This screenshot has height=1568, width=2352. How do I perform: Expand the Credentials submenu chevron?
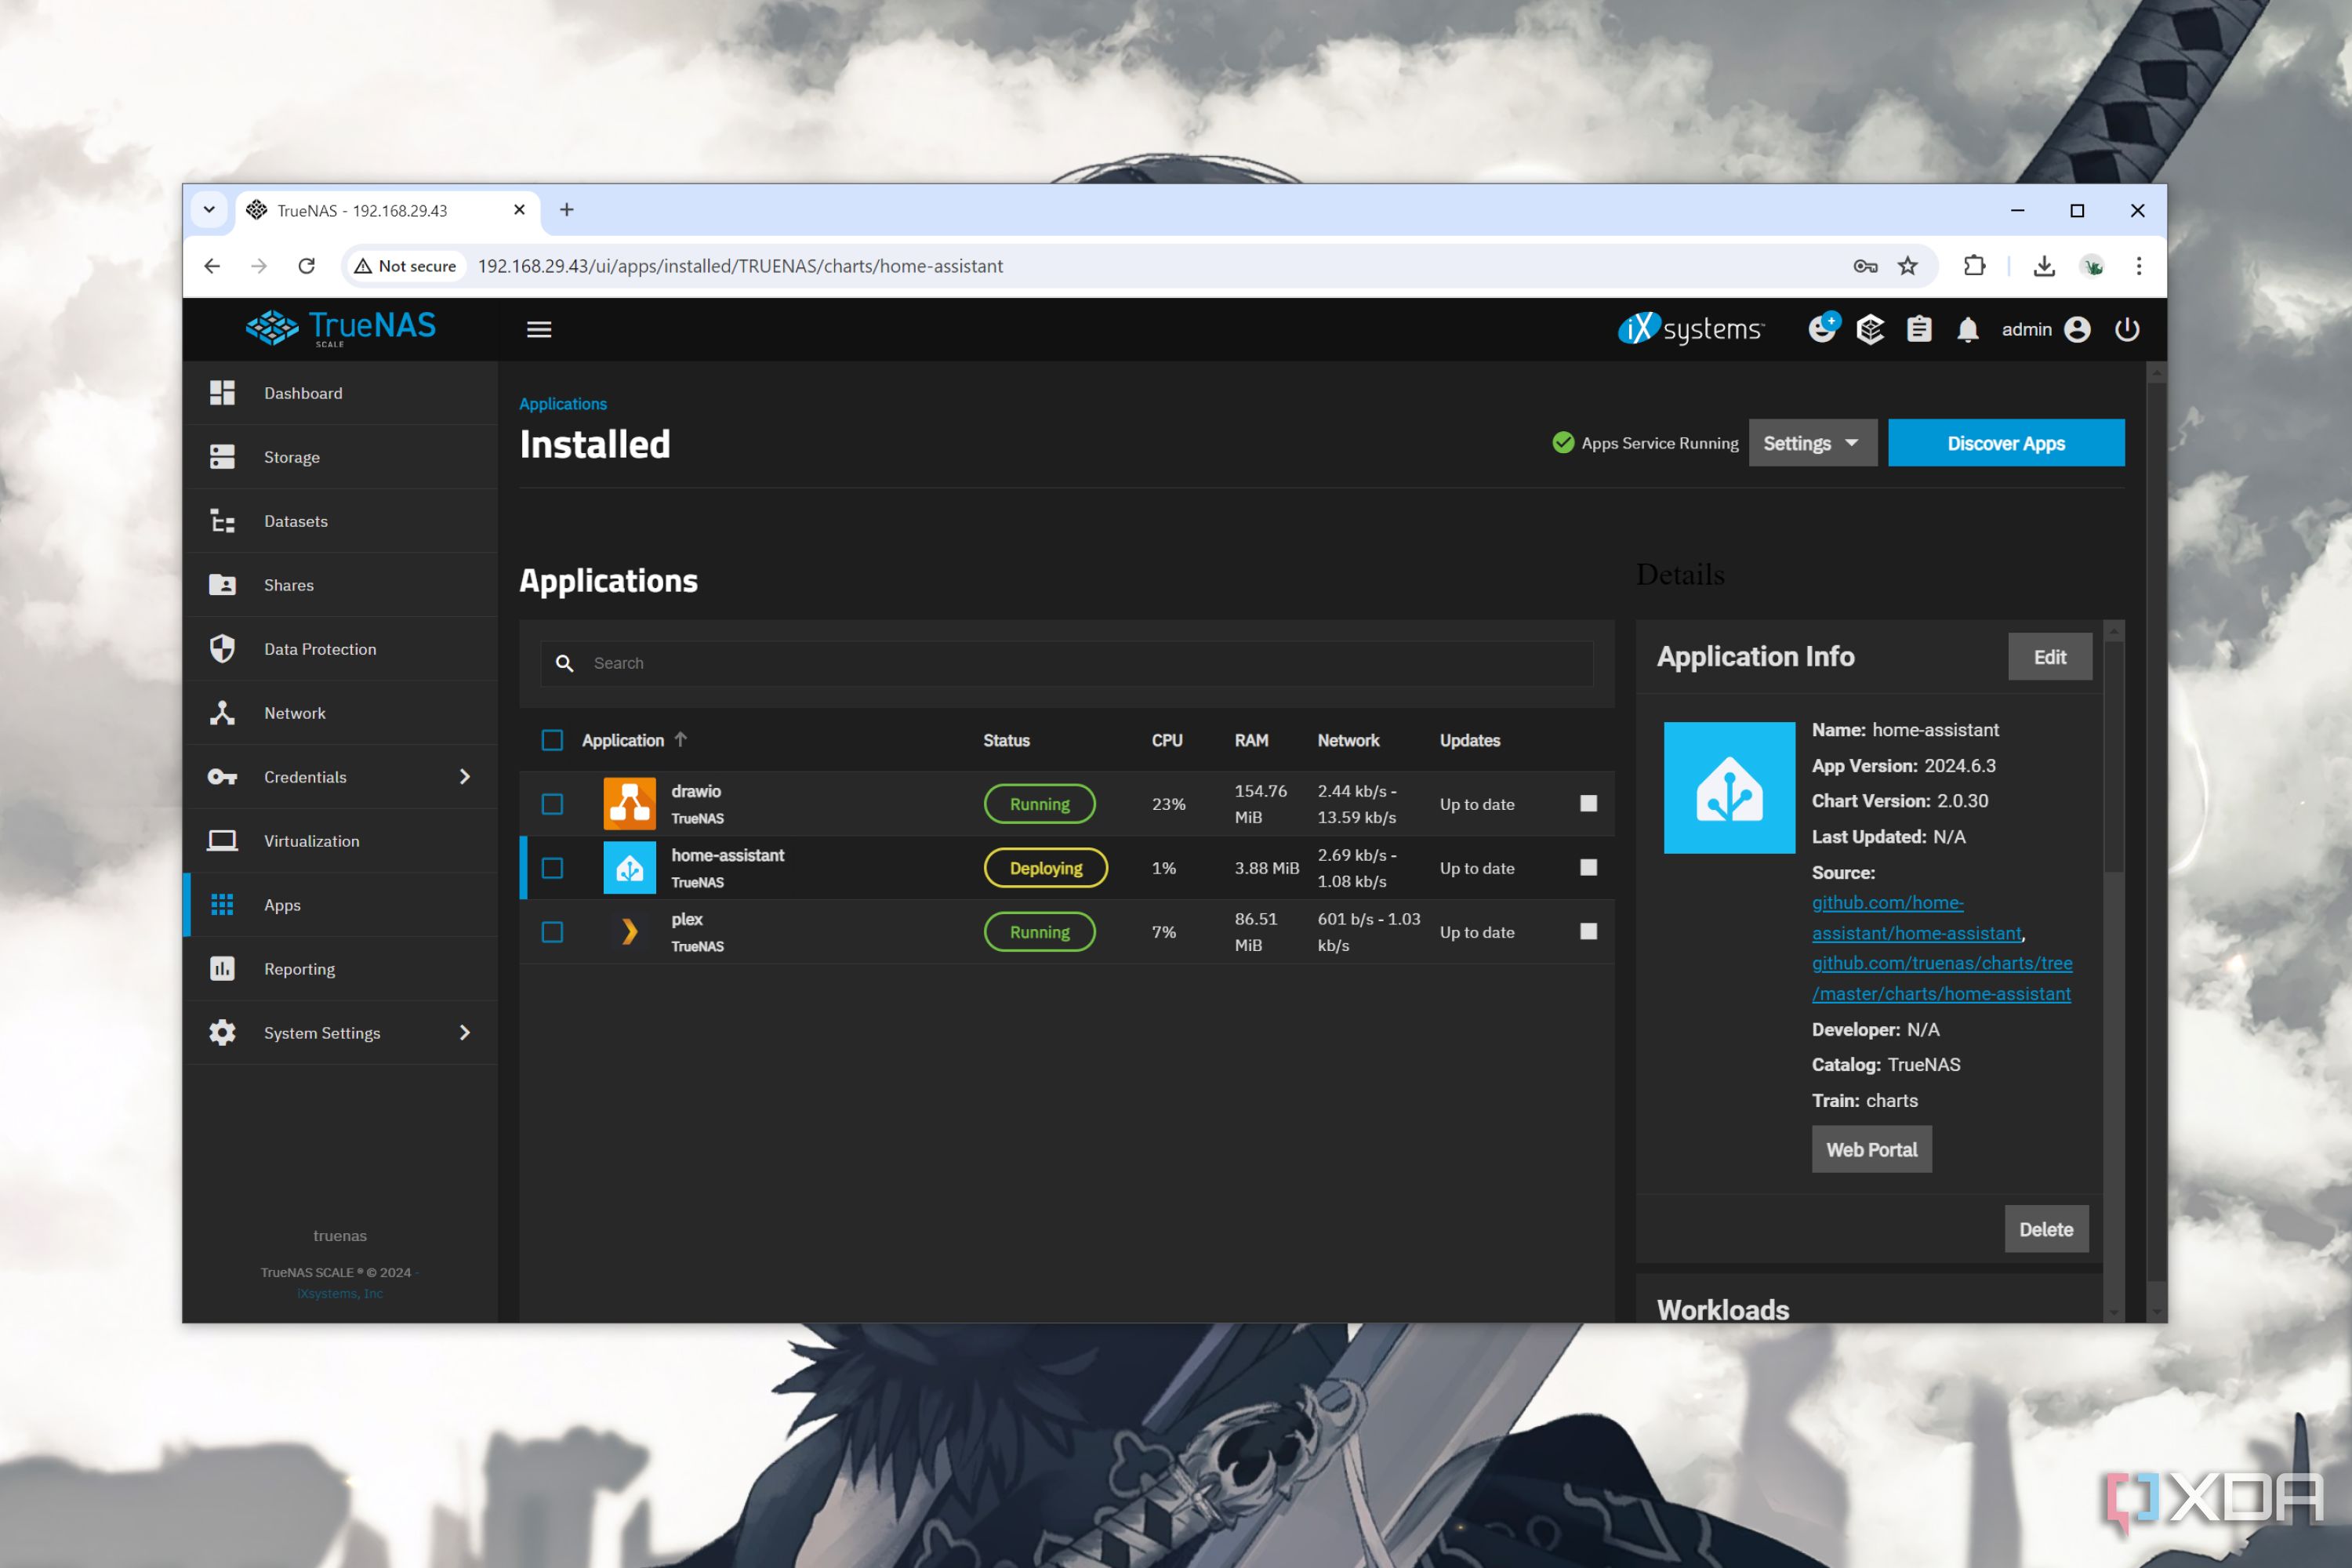(x=465, y=777)
